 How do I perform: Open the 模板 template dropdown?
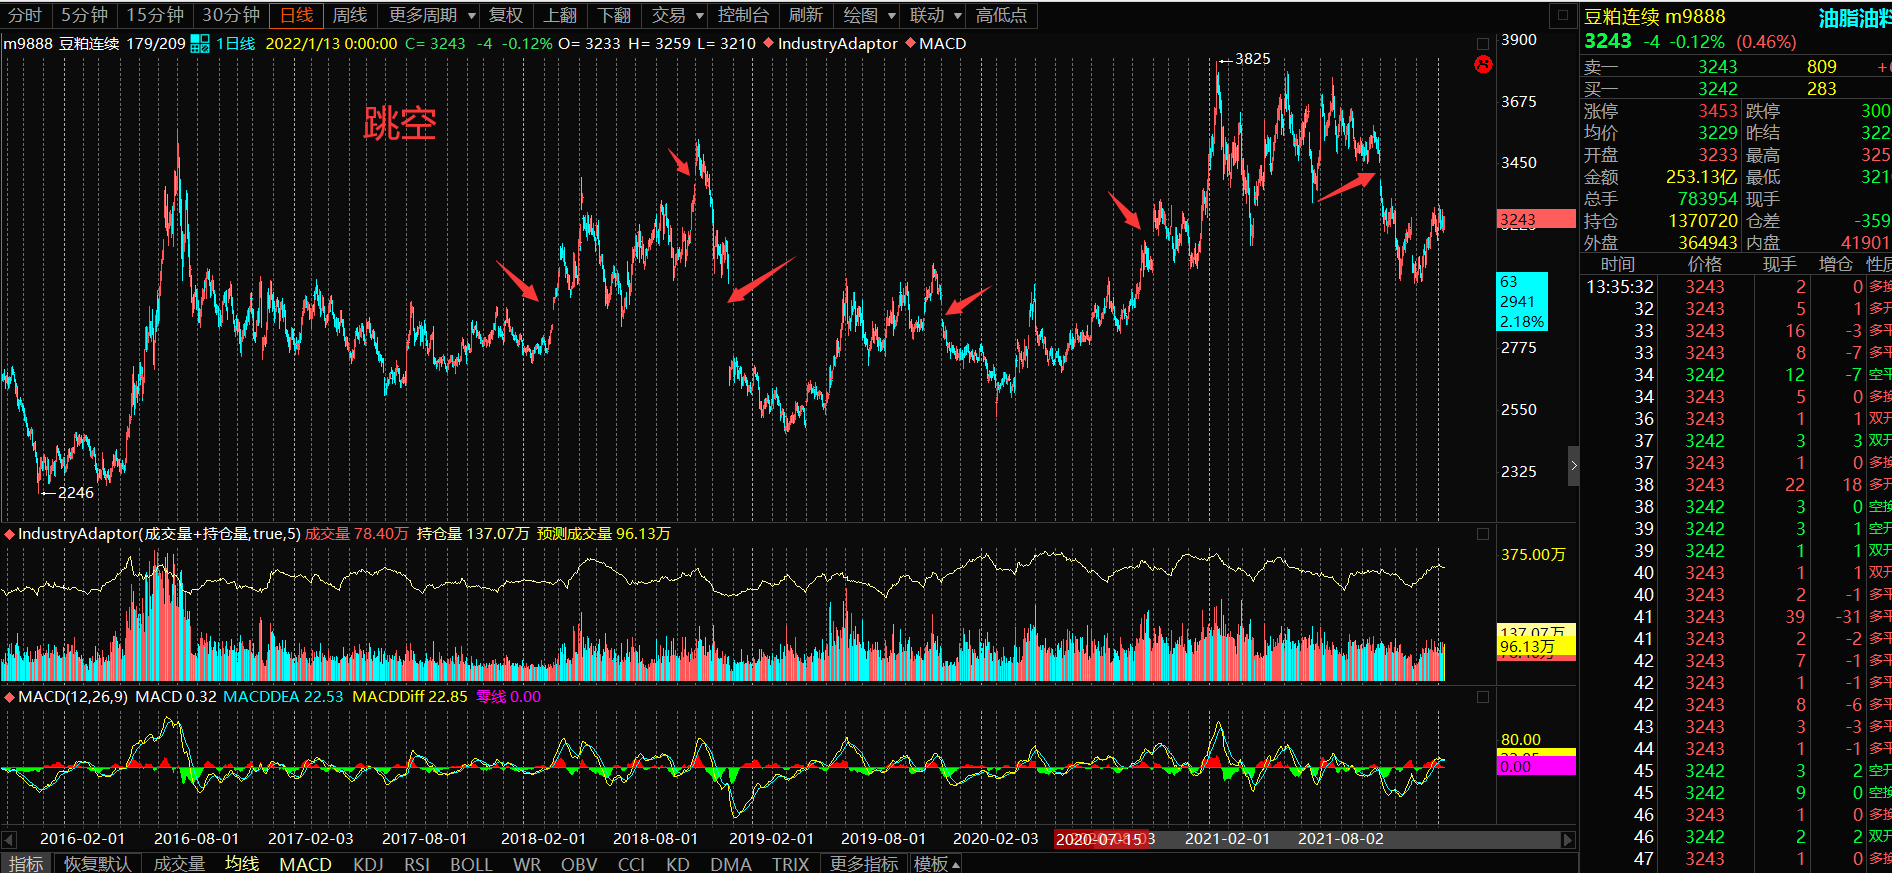click(x=936, y=864)
